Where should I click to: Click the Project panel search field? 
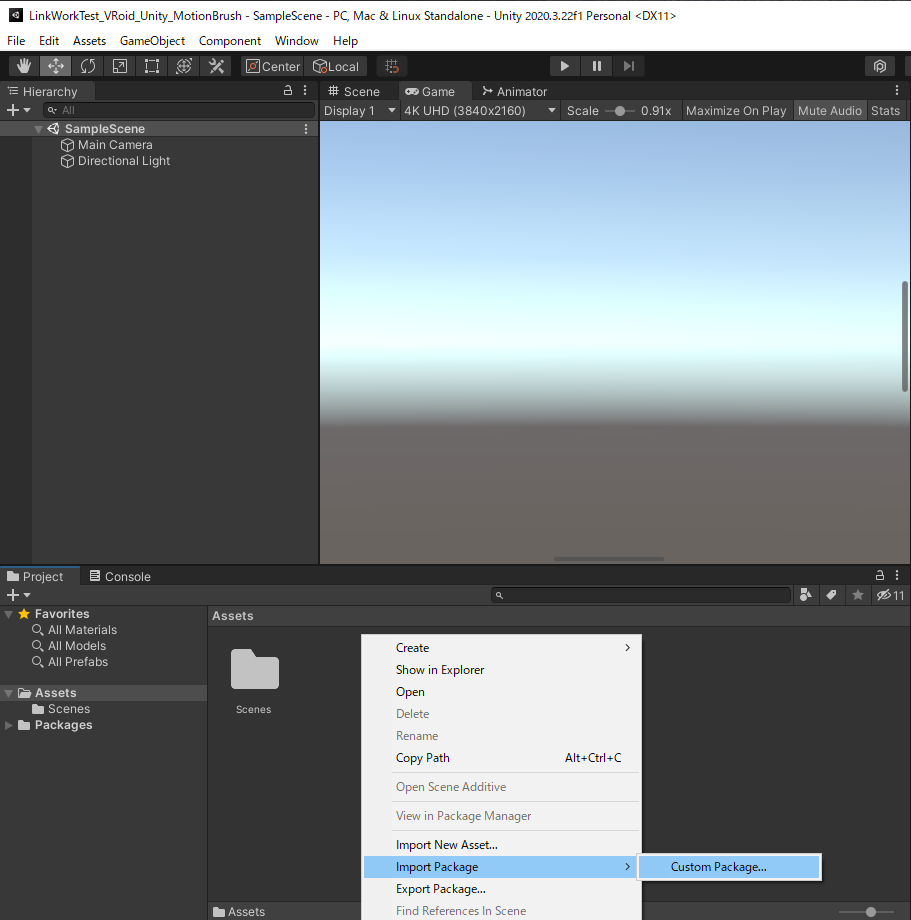click(640, 595)
